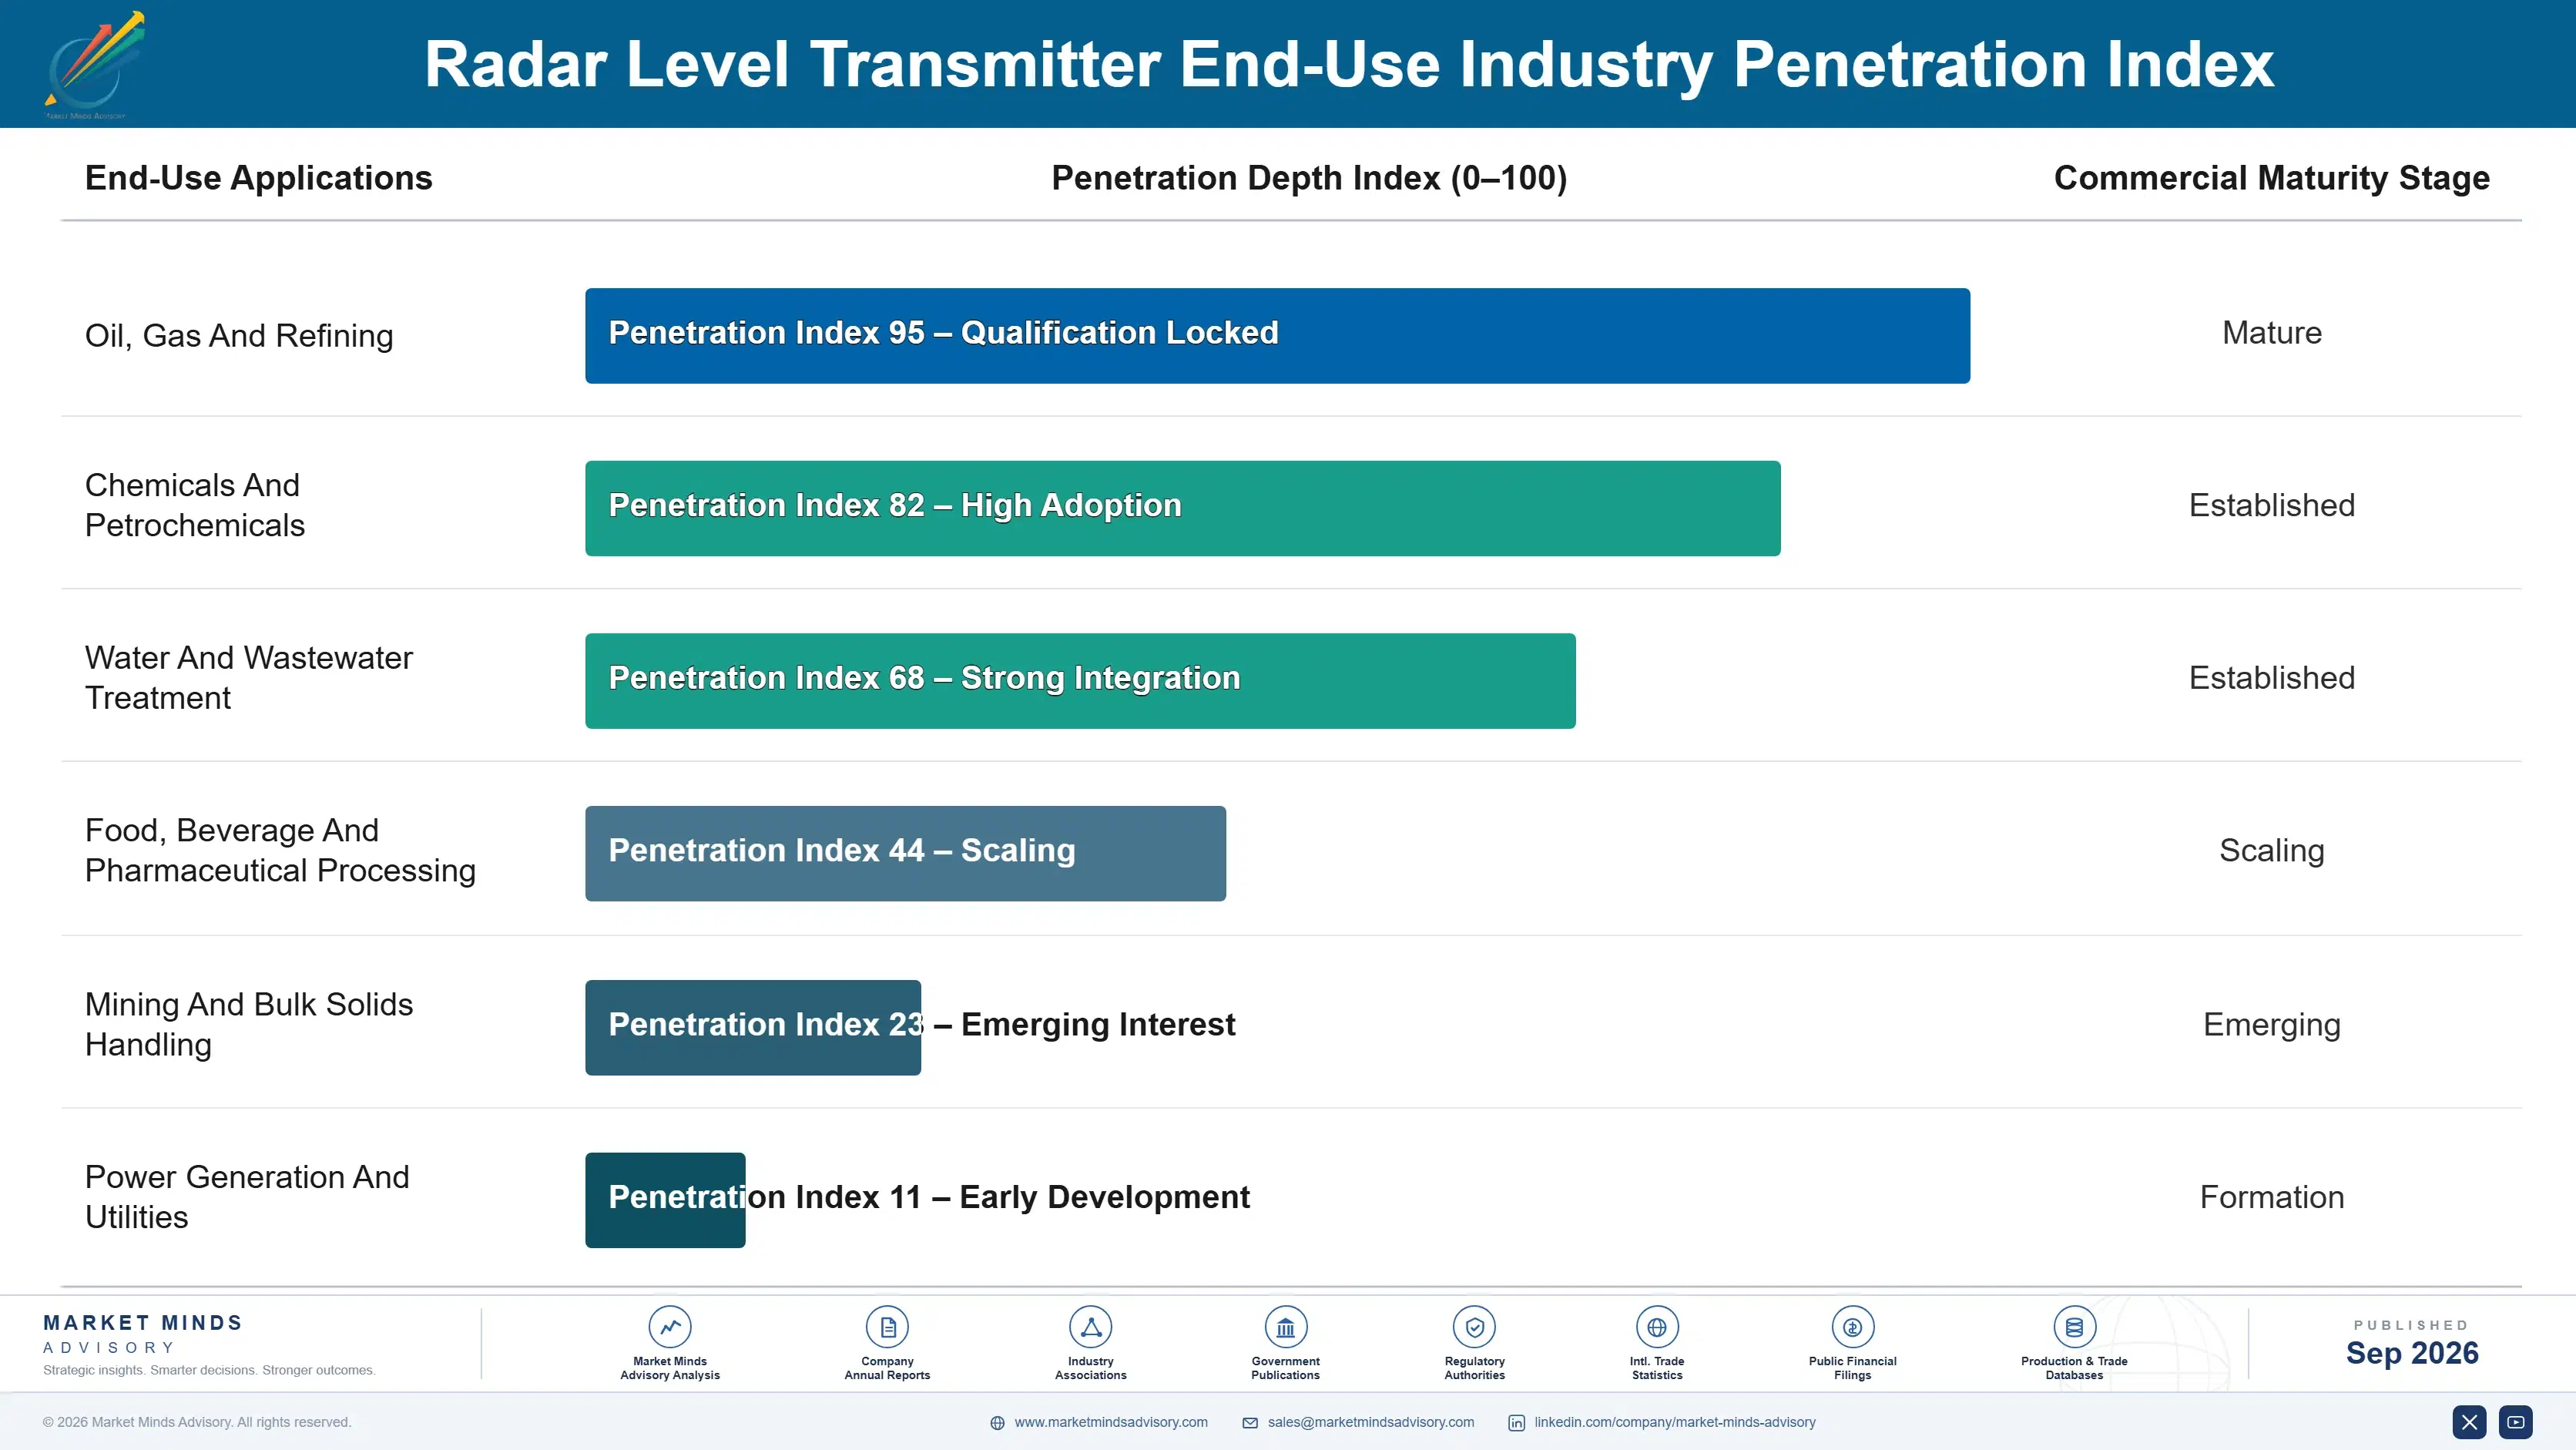Click the Government Publications building icon
The height and width of the screenshot is (1450, 2576).
(1285, 1327)
